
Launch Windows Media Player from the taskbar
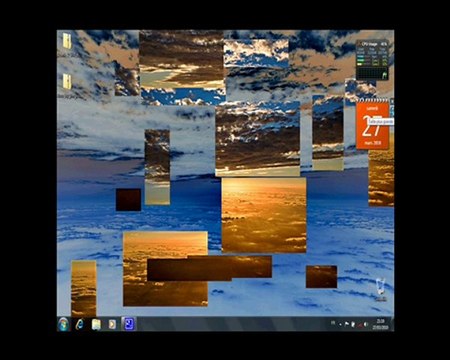(x=112, y=324)
